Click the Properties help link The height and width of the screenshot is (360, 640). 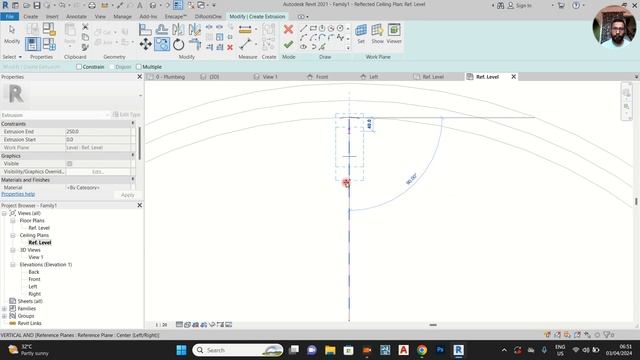(18, 194)
